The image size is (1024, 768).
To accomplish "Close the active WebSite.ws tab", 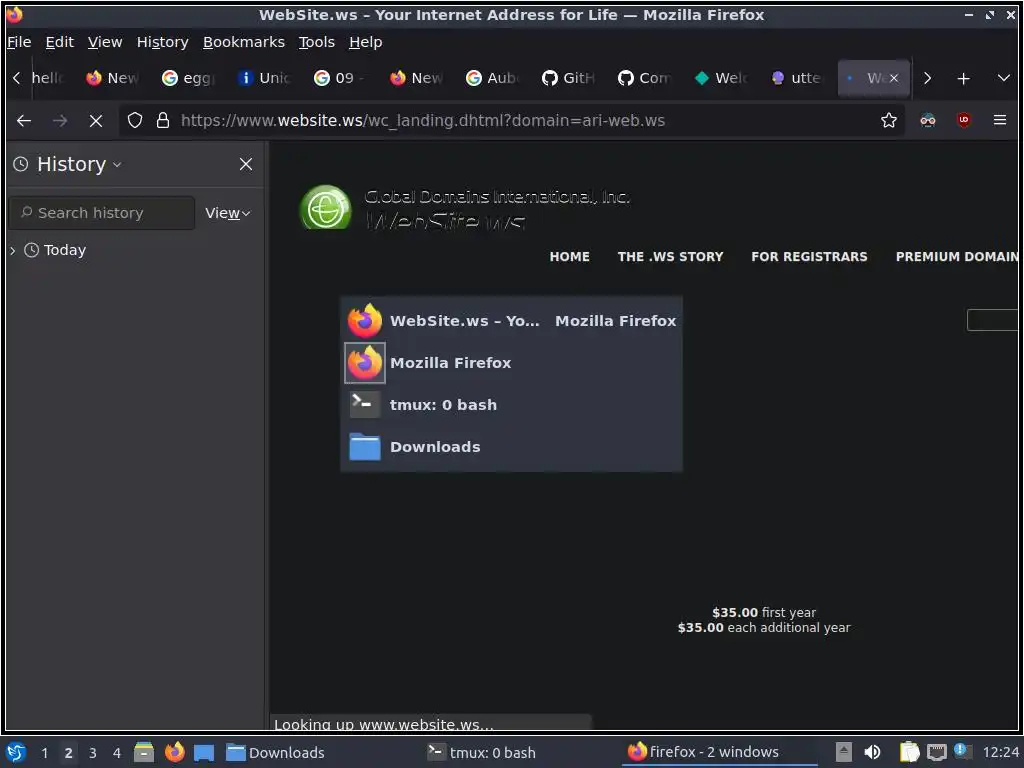I will [x=894, y=78].
